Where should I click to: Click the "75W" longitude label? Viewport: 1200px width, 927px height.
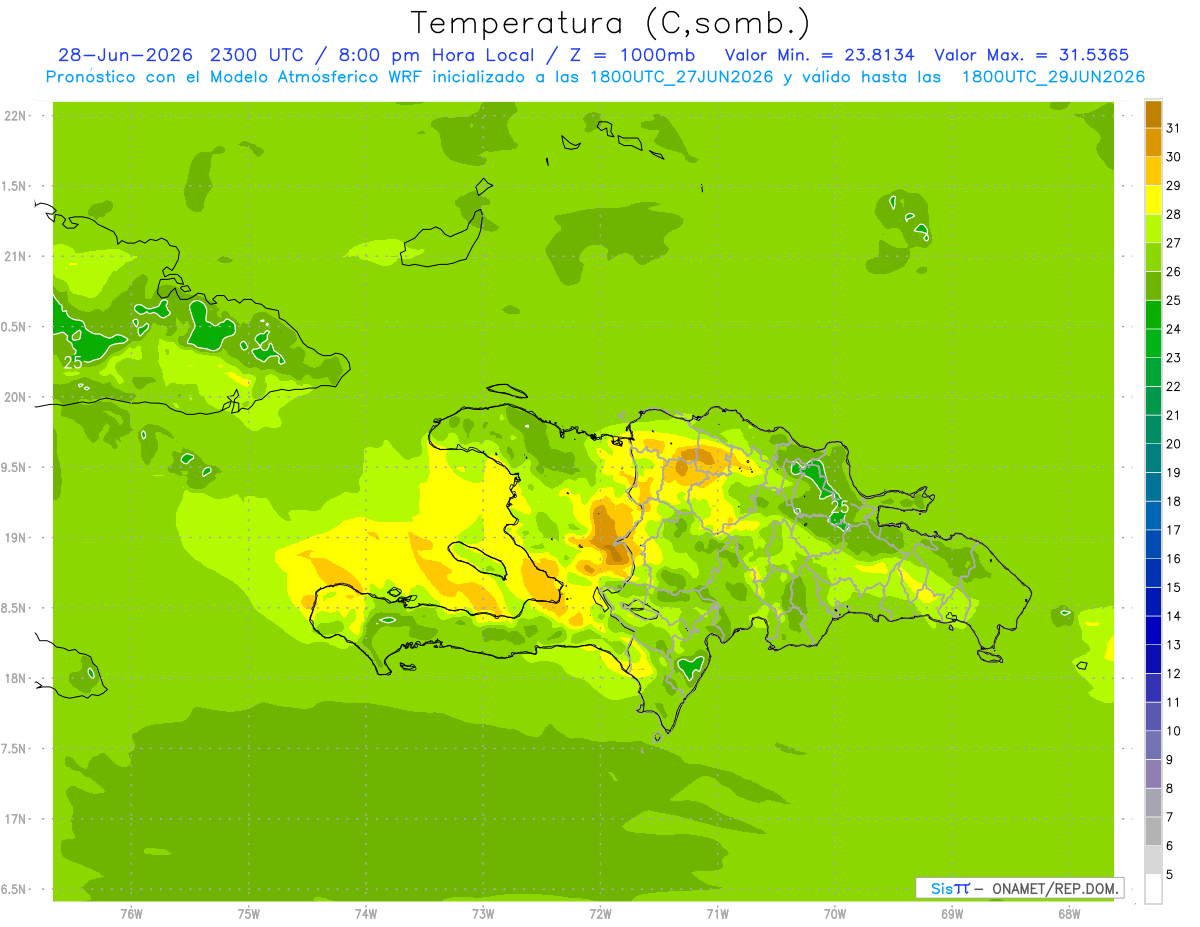(x=249, y=914)
